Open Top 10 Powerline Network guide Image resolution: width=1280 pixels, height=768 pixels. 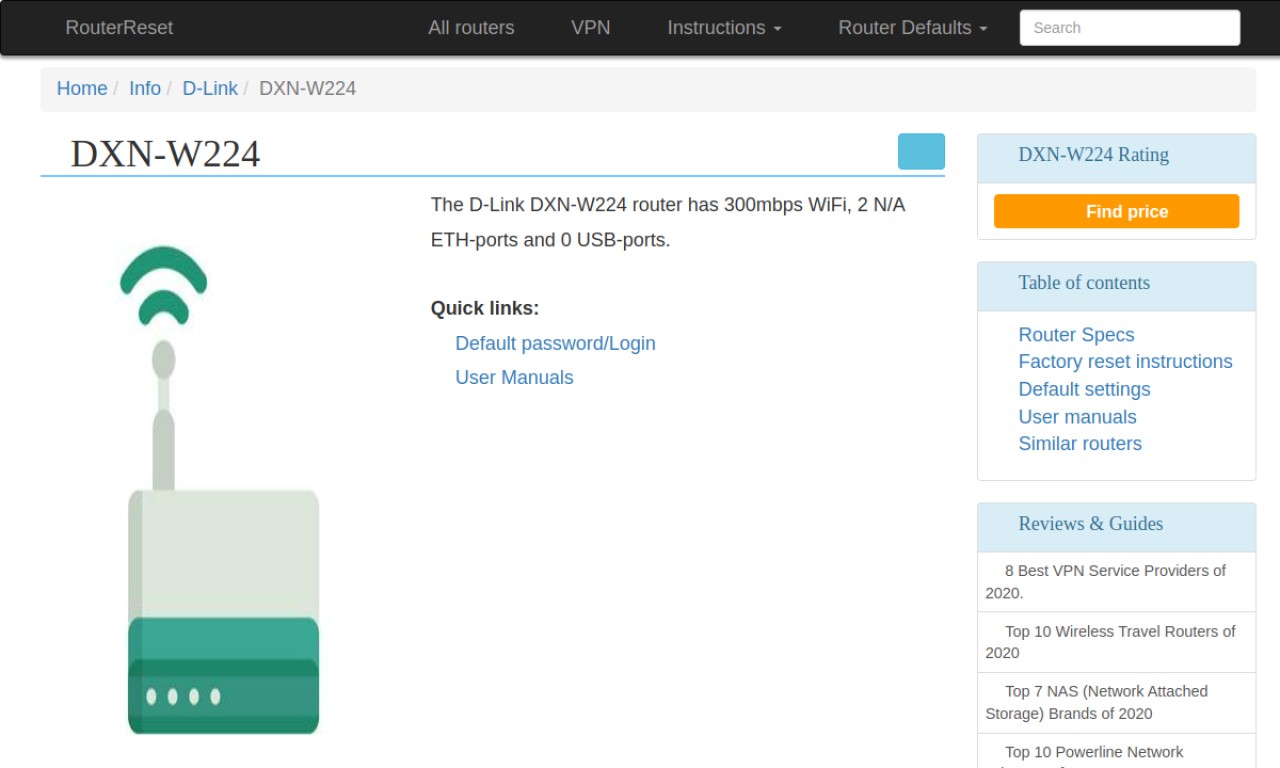point(1116,751)
